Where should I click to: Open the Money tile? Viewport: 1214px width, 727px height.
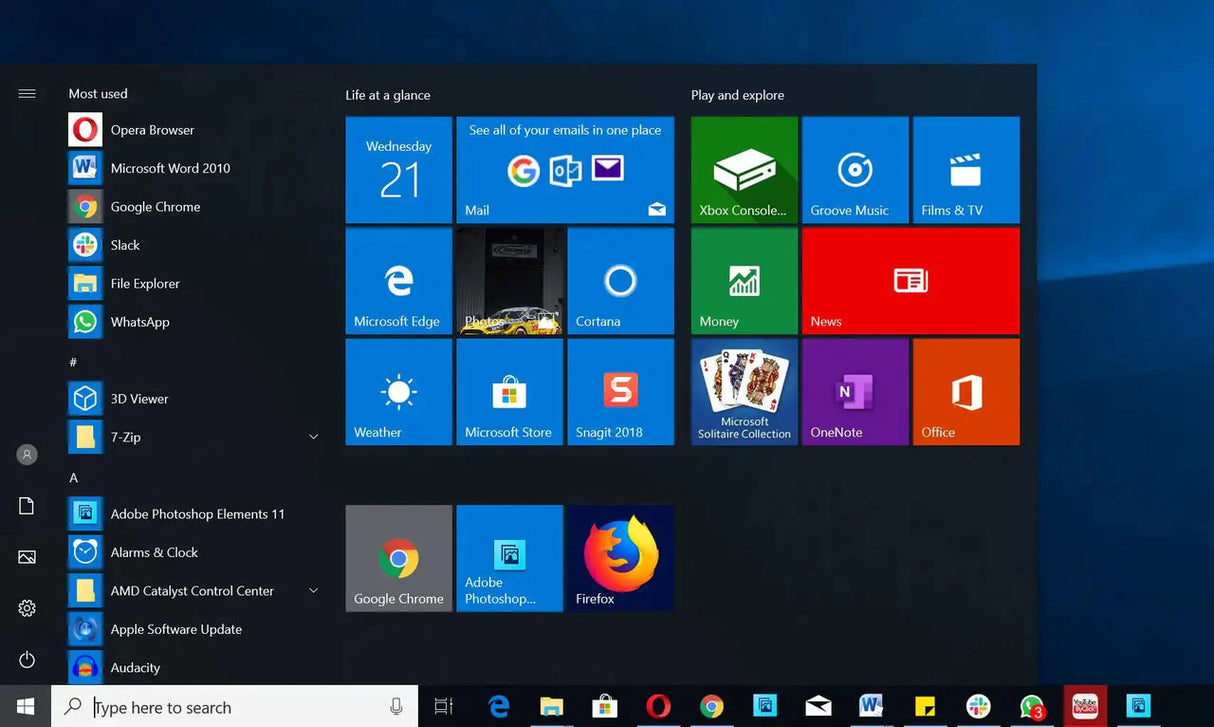[x=743, y=280]
